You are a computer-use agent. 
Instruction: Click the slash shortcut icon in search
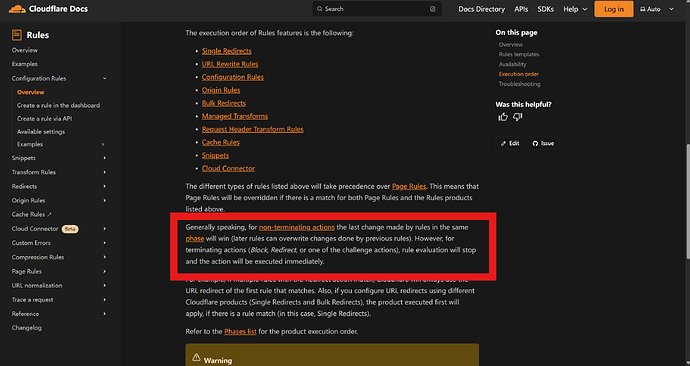[x=433, y=9]
